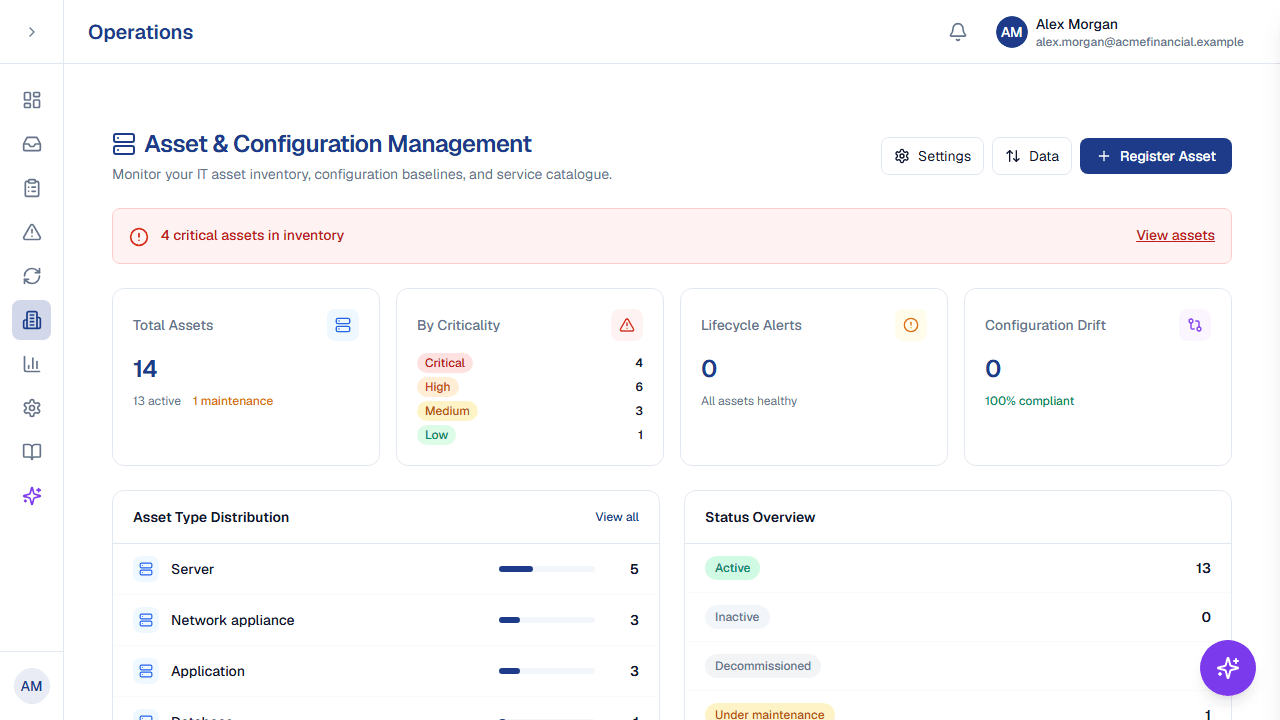Click the Configuration Drift purple branch icon
The height and width of the screenshot is (720, 1280).
click(1195, 325)
